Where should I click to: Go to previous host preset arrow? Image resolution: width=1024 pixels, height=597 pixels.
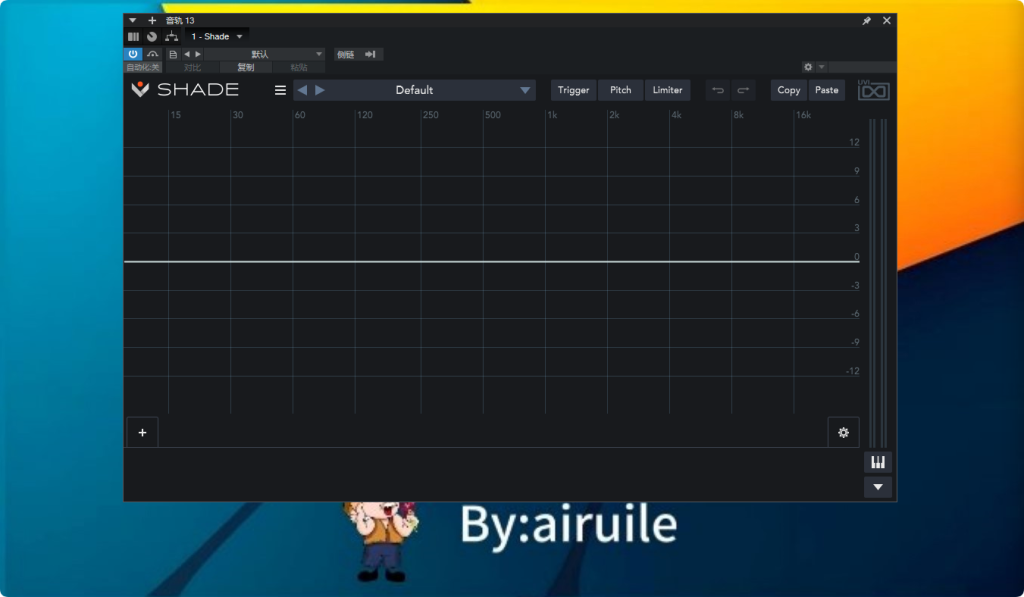(x=187, y=54)
